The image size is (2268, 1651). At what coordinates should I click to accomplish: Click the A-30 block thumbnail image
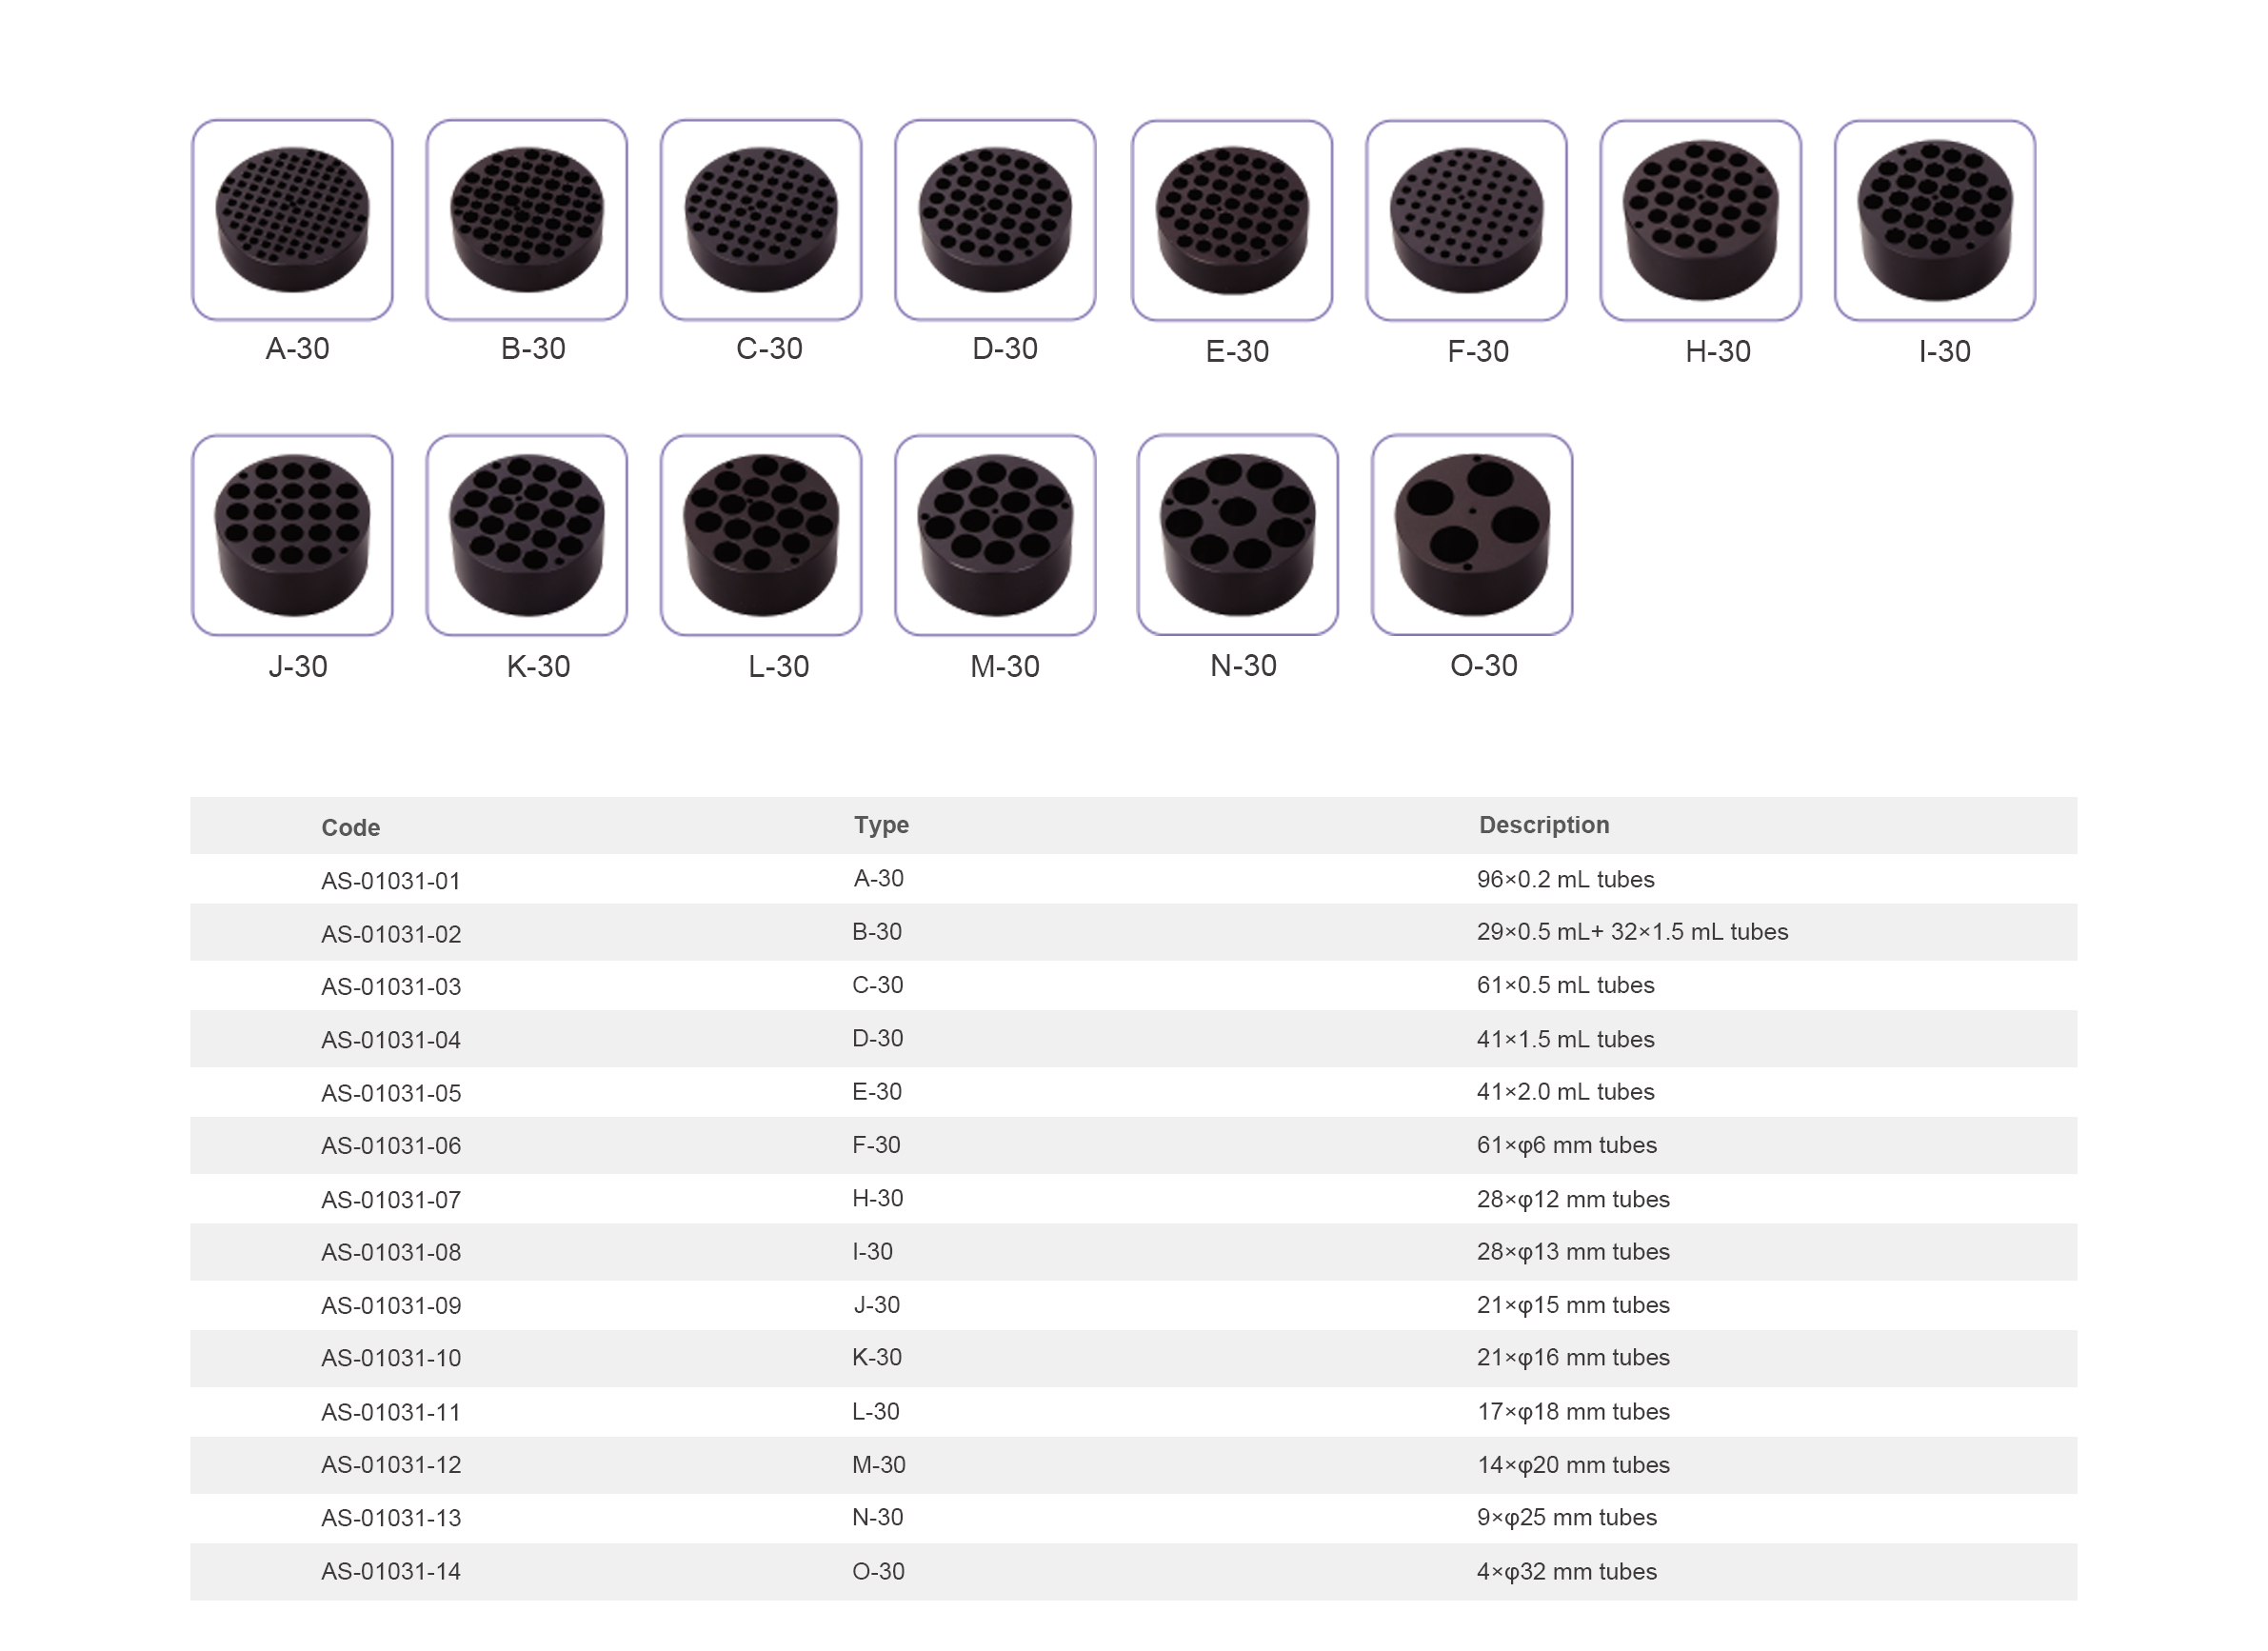pos(292,220)
